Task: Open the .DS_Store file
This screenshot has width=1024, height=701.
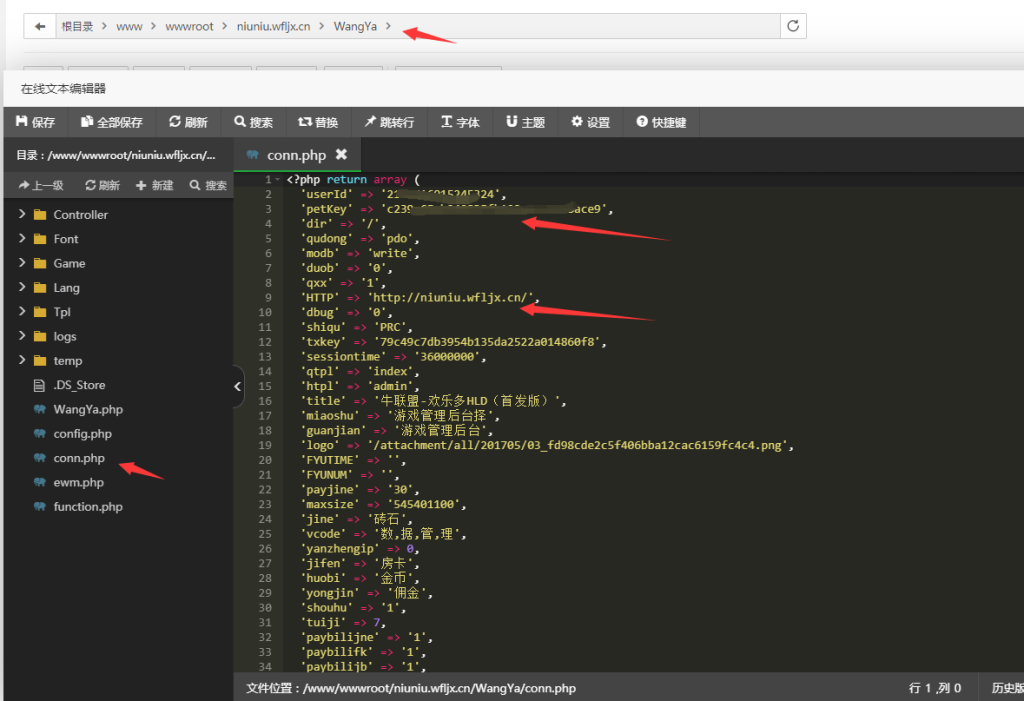Action: (79, 385)
